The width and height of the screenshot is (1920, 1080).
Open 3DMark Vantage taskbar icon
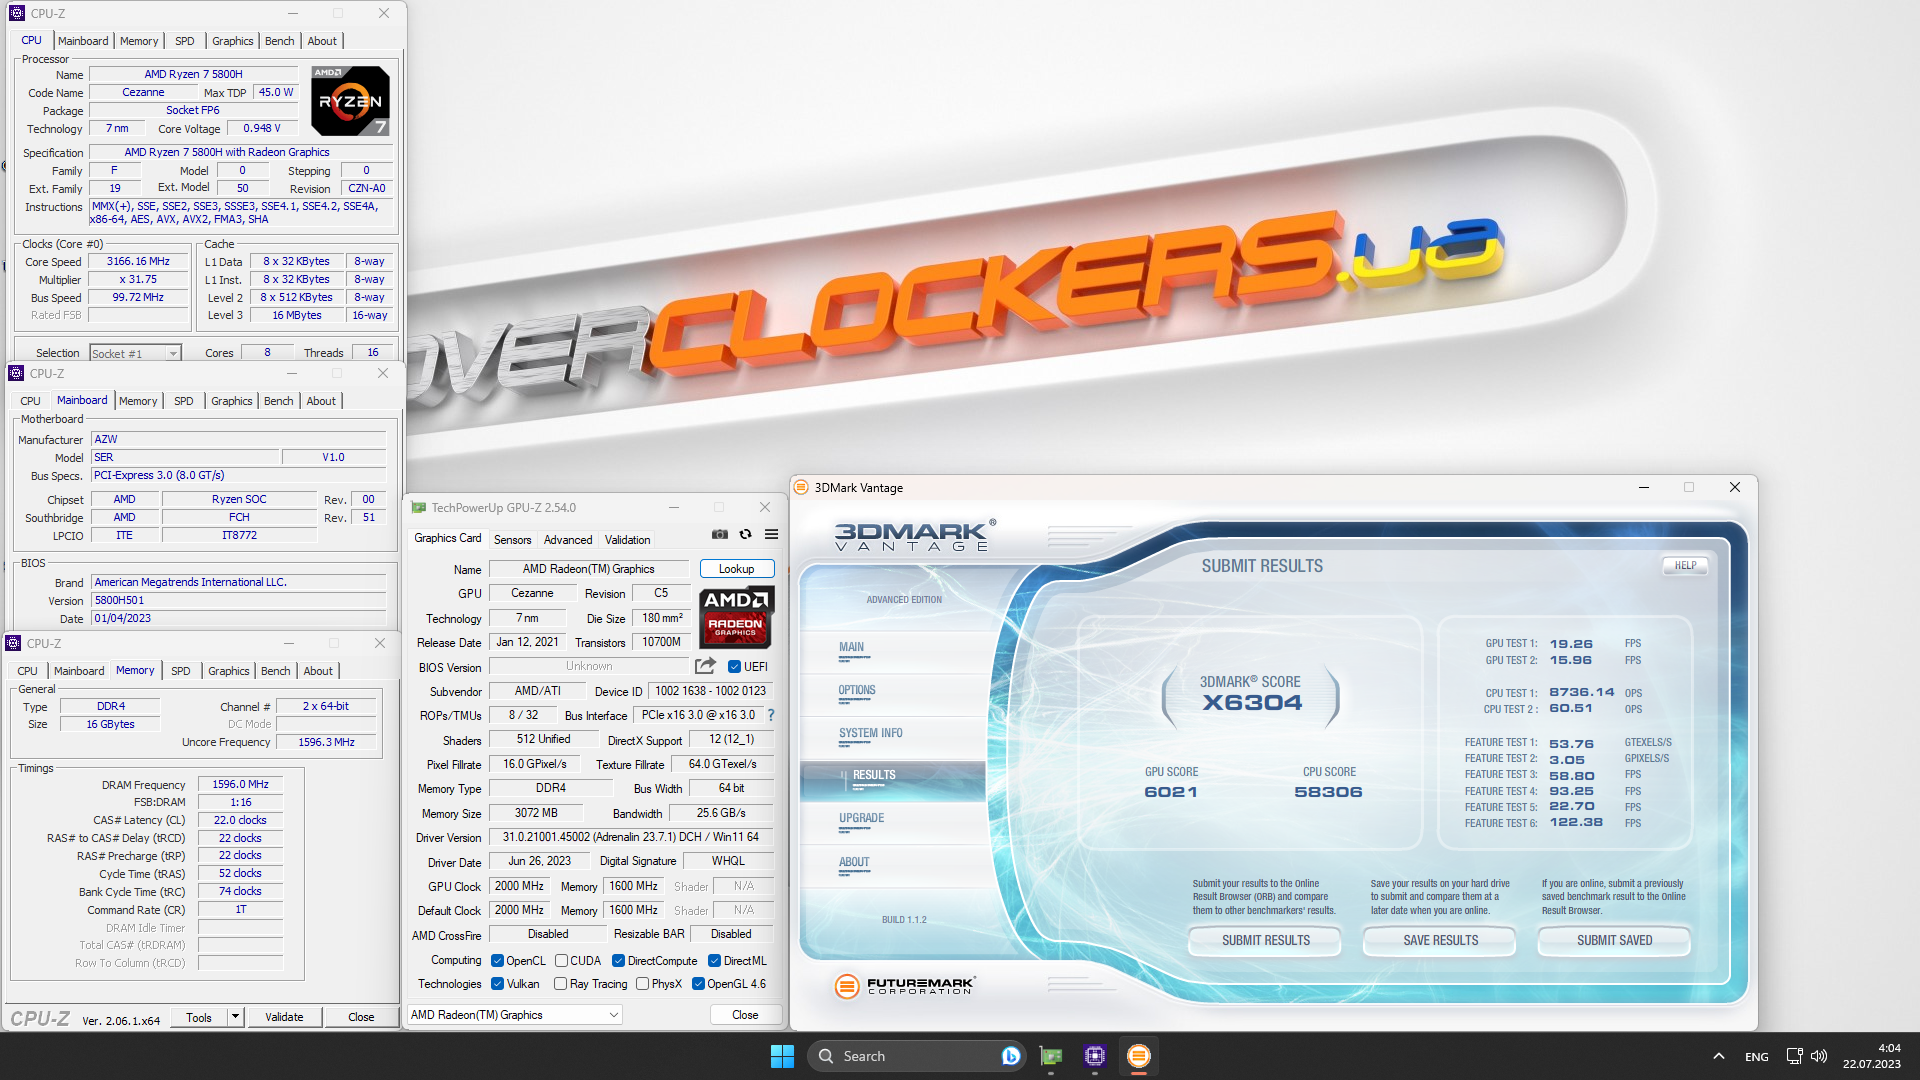(x=1139, y=1056)
